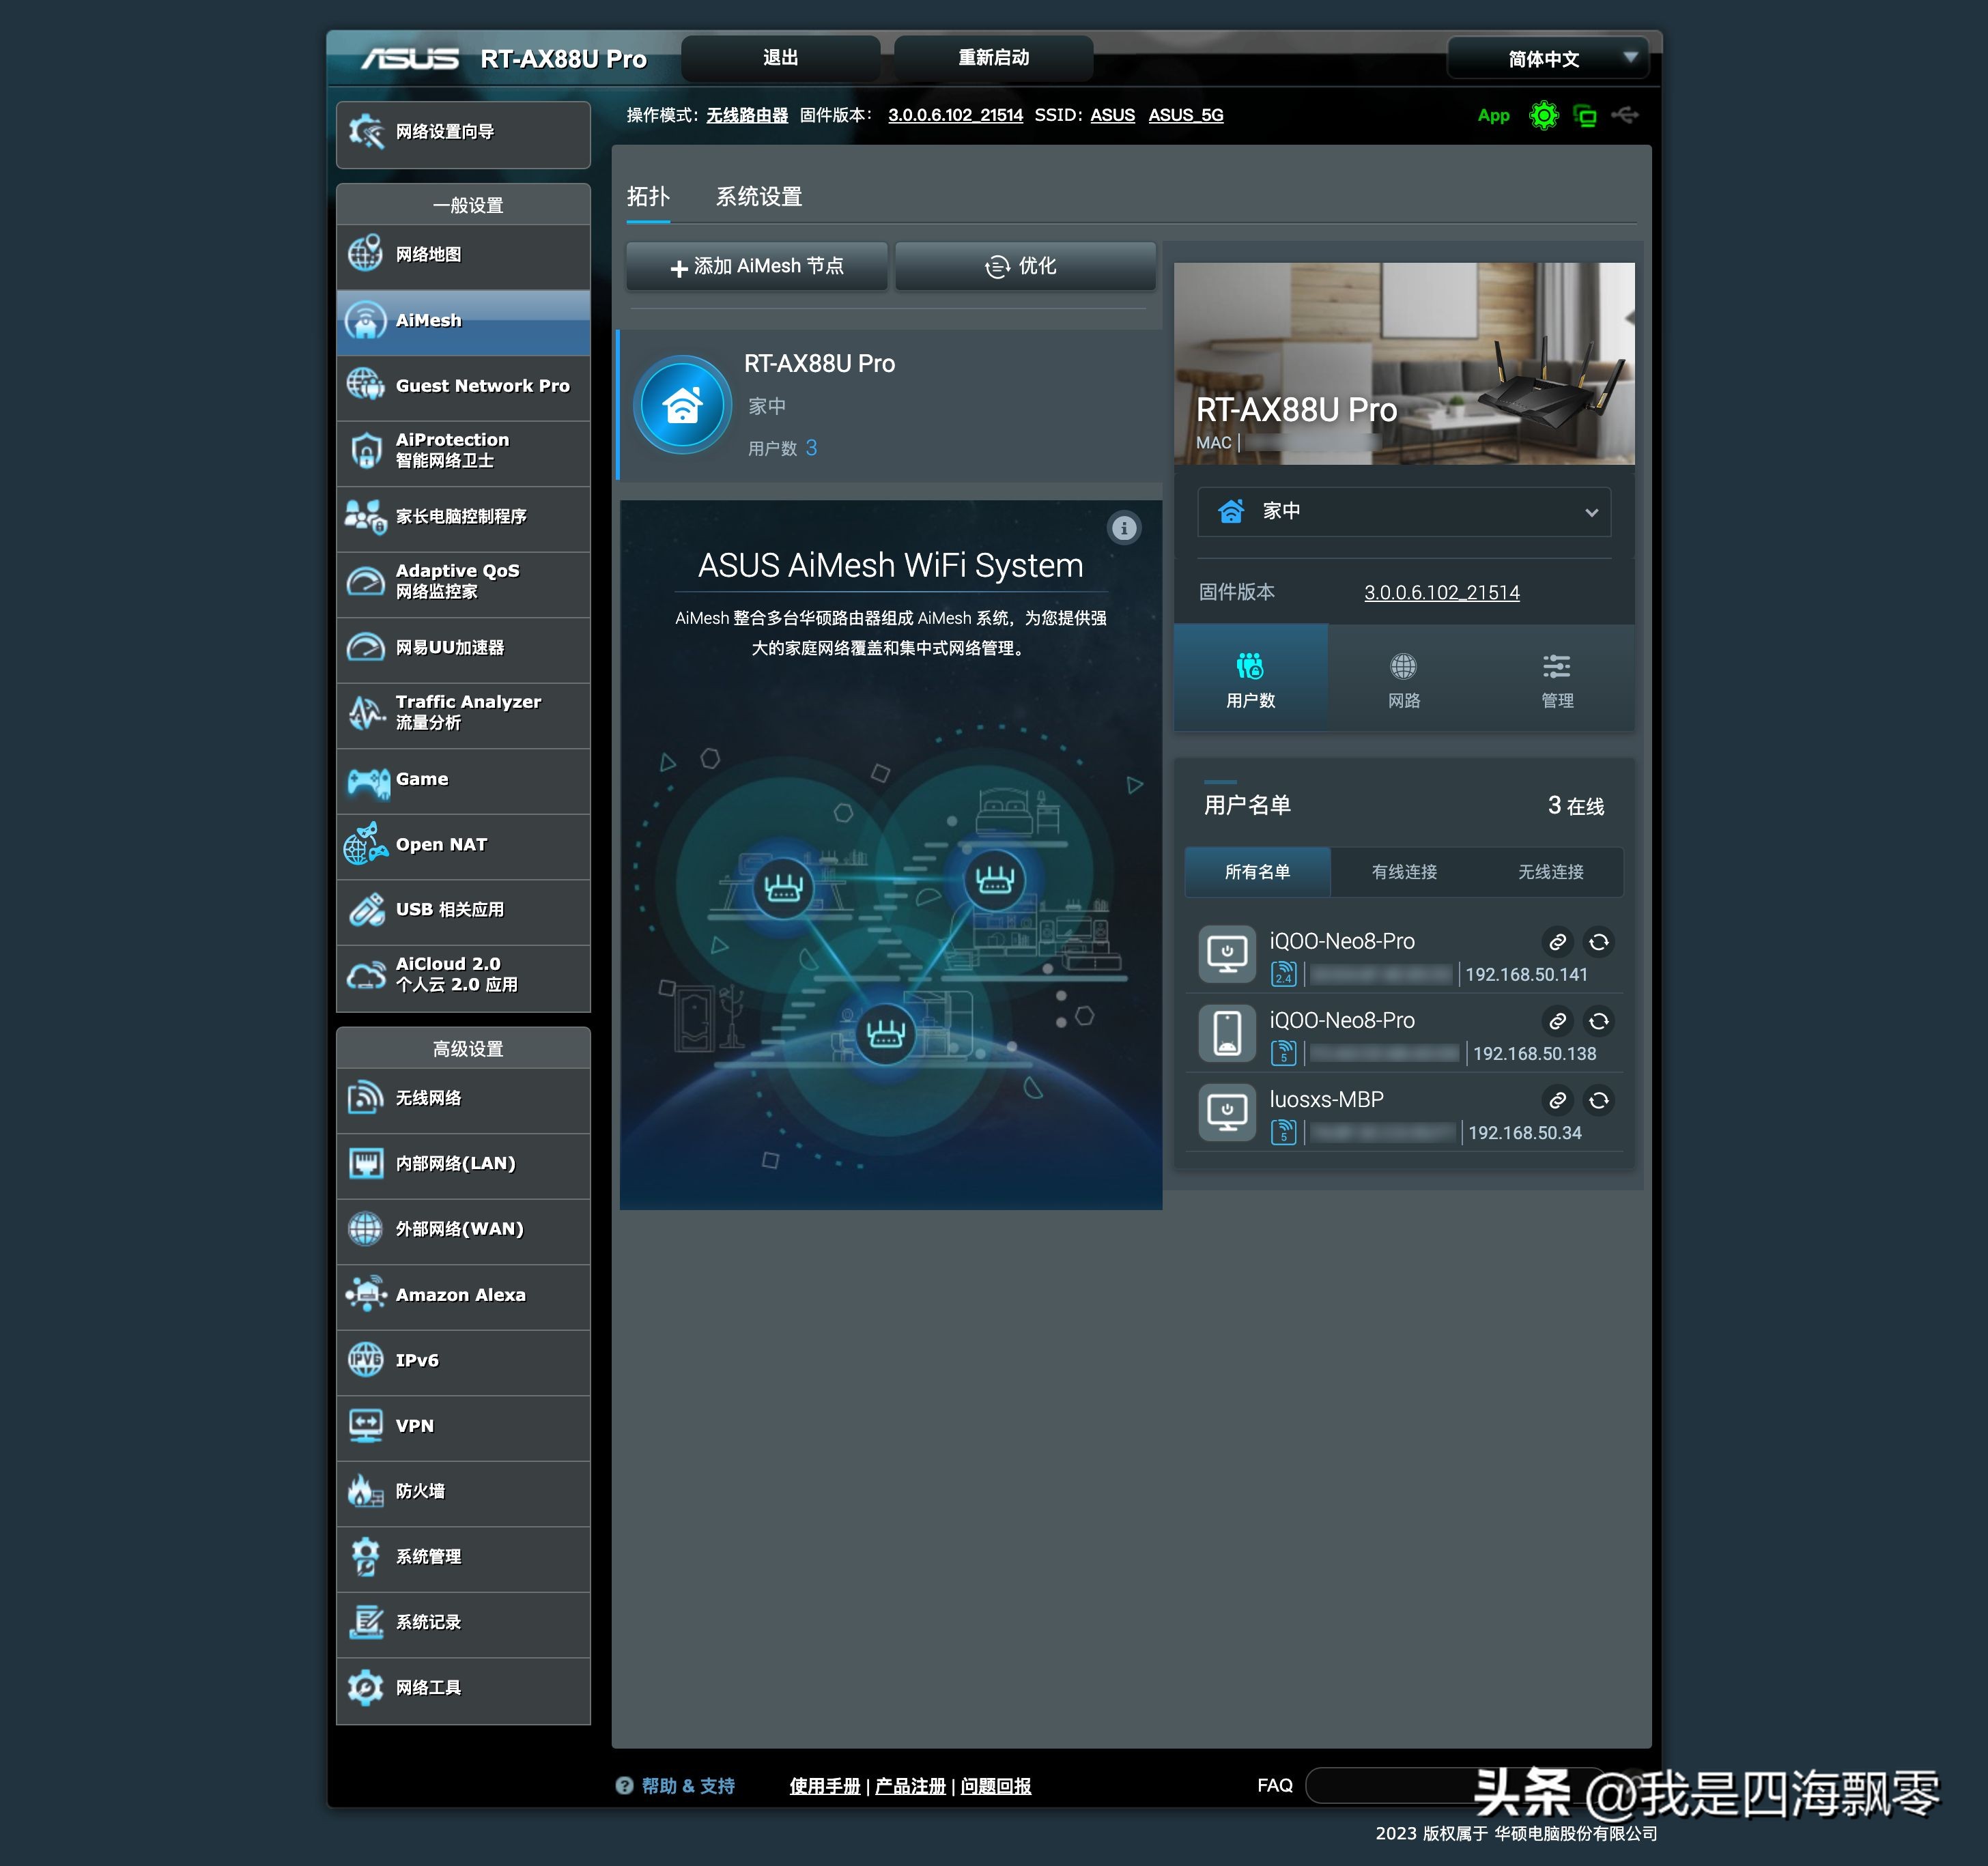1988x1866 pixels.
Task: Switch to the 系统设置 tab
Action: click(x=759, y=197)
